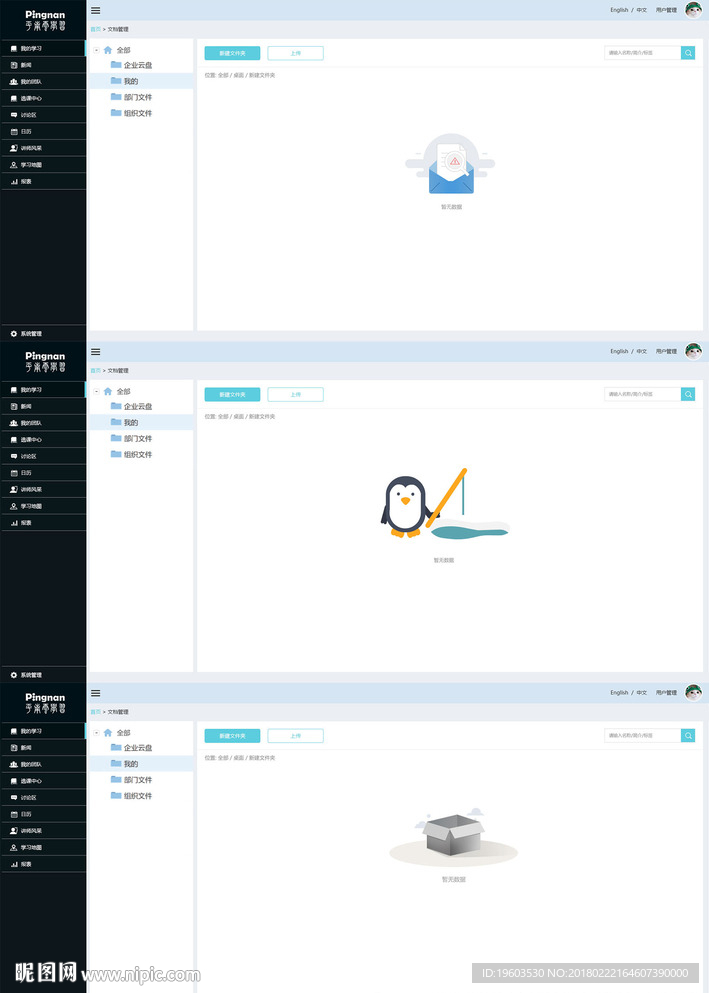The image size is (709, 993).
Task: Focus the search field on the penguin screen
Action: tap(643, 395)
